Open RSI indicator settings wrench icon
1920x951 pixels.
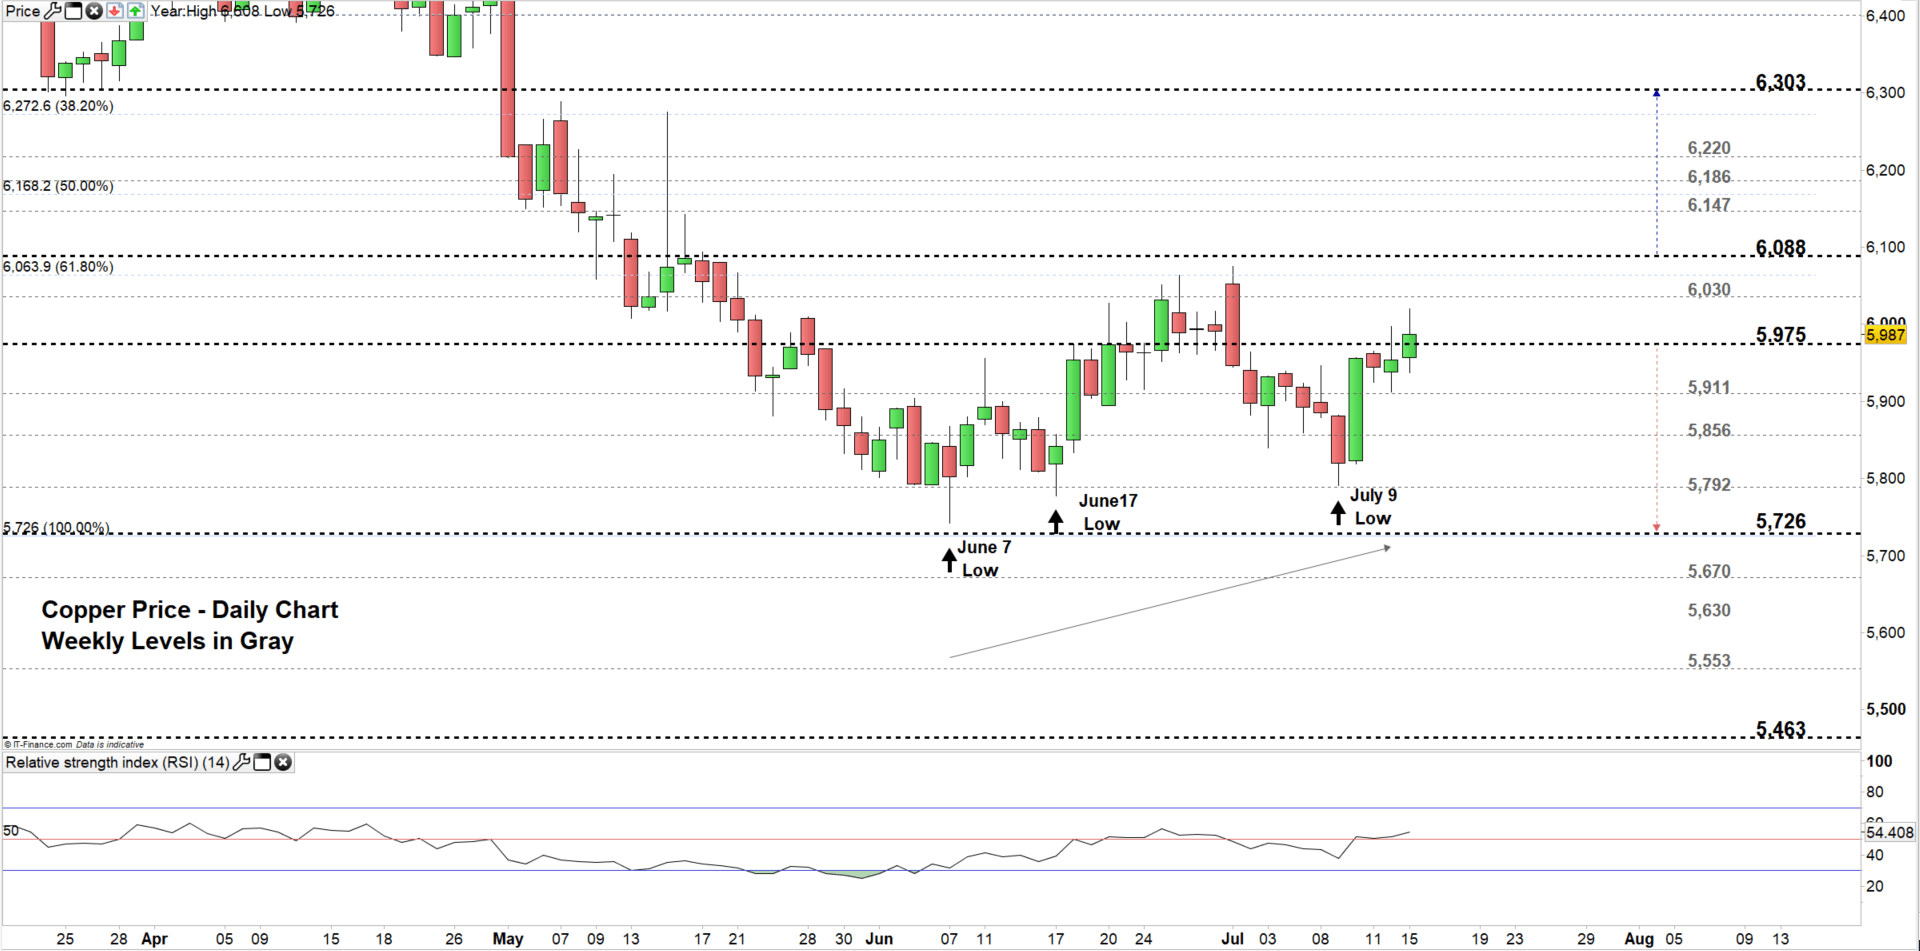241,763
